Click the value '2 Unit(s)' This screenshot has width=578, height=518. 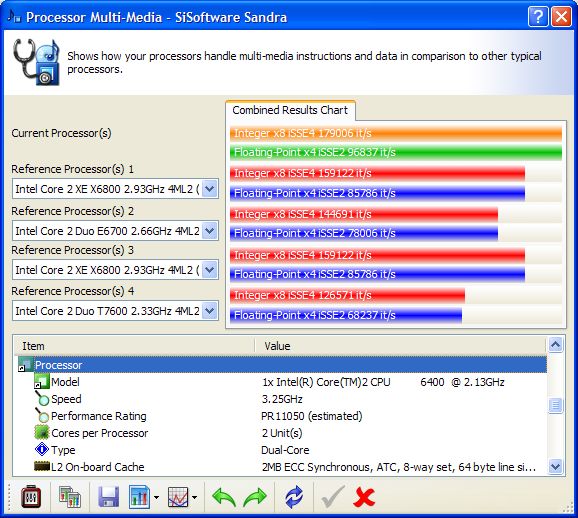coord(282,433)
